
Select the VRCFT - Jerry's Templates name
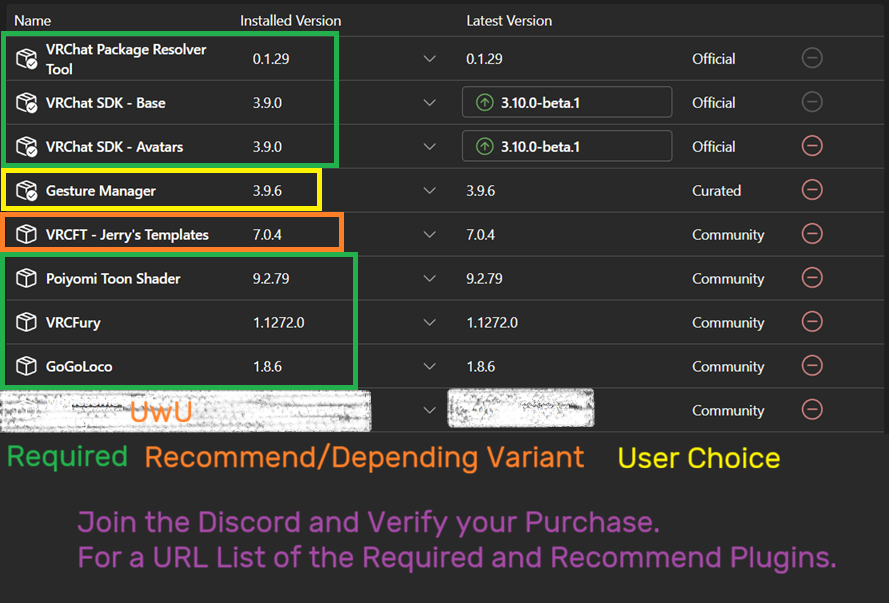[x=127, y=235]
